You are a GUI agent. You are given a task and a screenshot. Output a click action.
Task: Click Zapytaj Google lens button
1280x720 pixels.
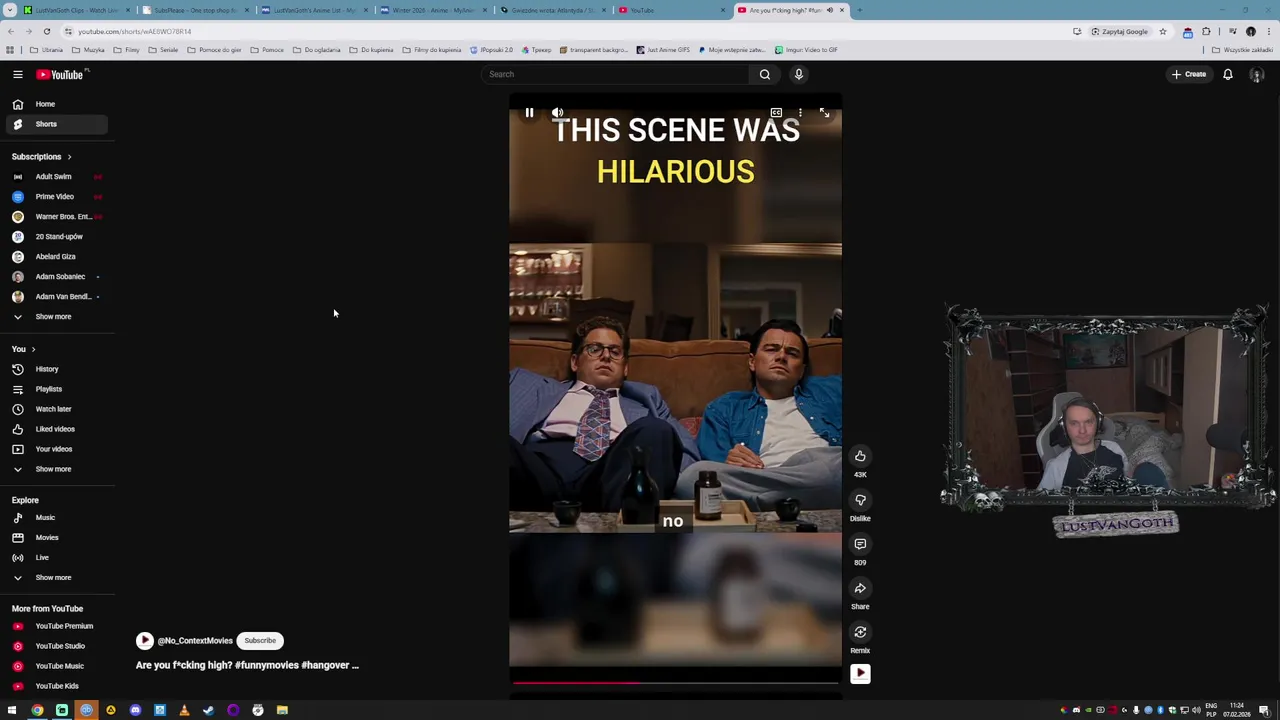click(1120, 31)
